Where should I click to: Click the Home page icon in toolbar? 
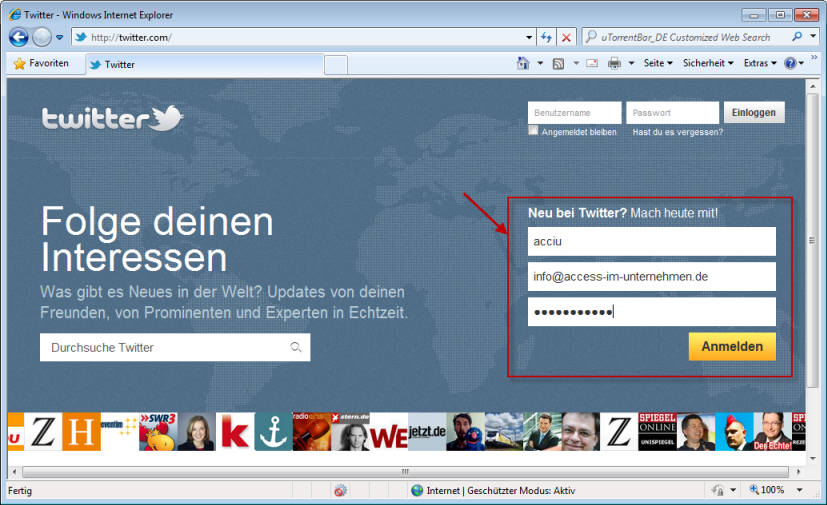point(522,63)
